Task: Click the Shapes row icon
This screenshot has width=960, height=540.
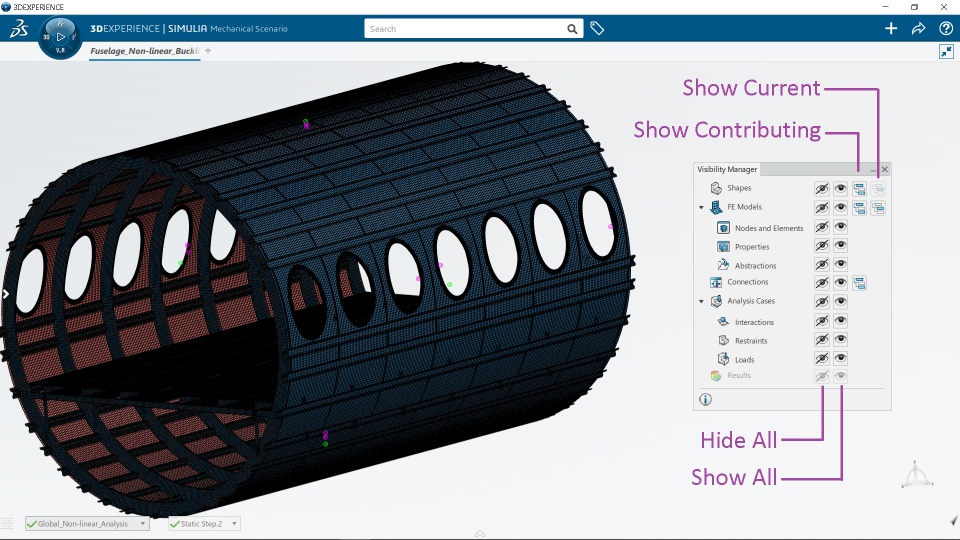Action: pos(716,188)
